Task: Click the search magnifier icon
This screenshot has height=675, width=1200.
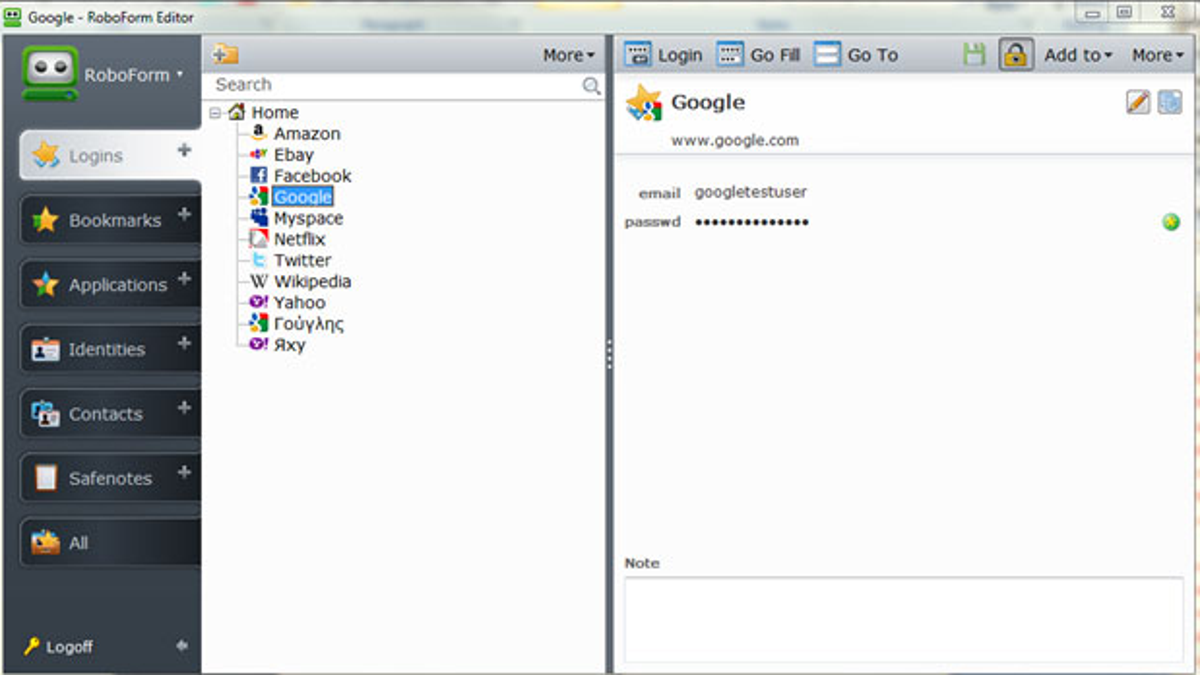Action: (x=592, y=86)
